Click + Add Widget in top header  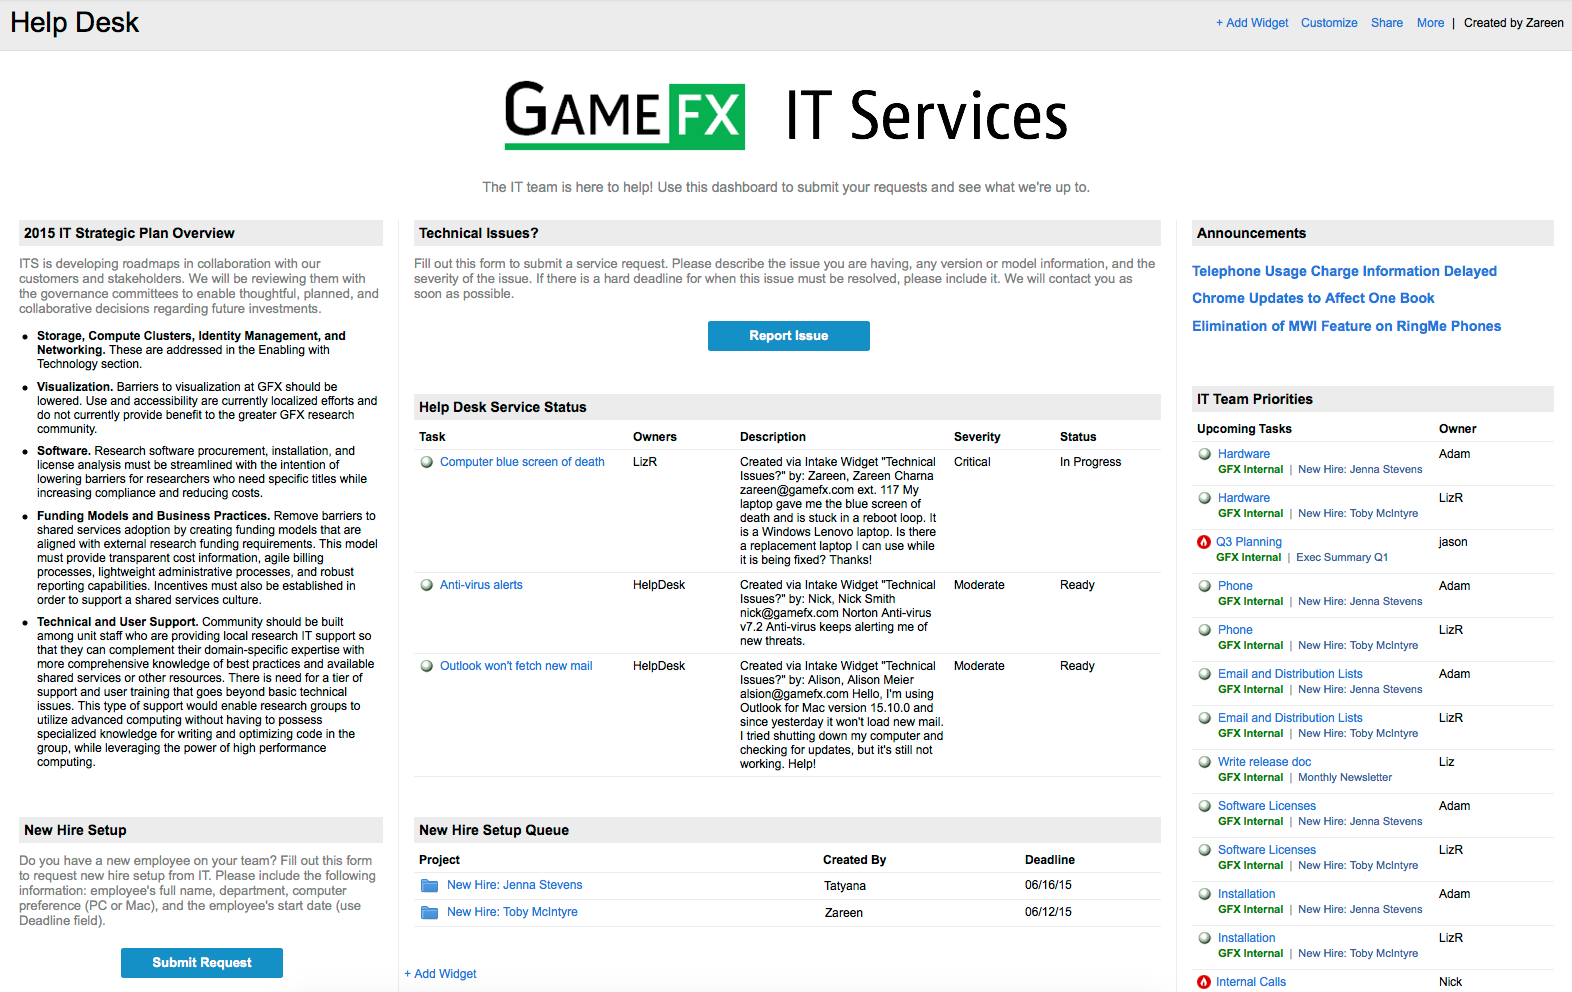(x=1252, y=23)
